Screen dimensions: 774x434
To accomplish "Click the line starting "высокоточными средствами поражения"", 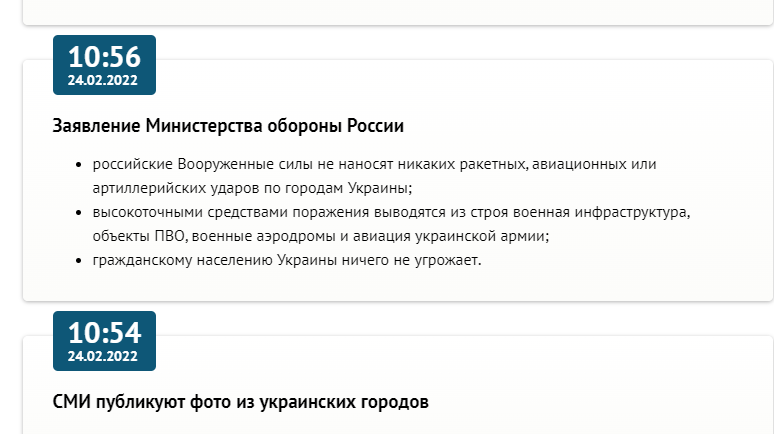I will [392, 213].
